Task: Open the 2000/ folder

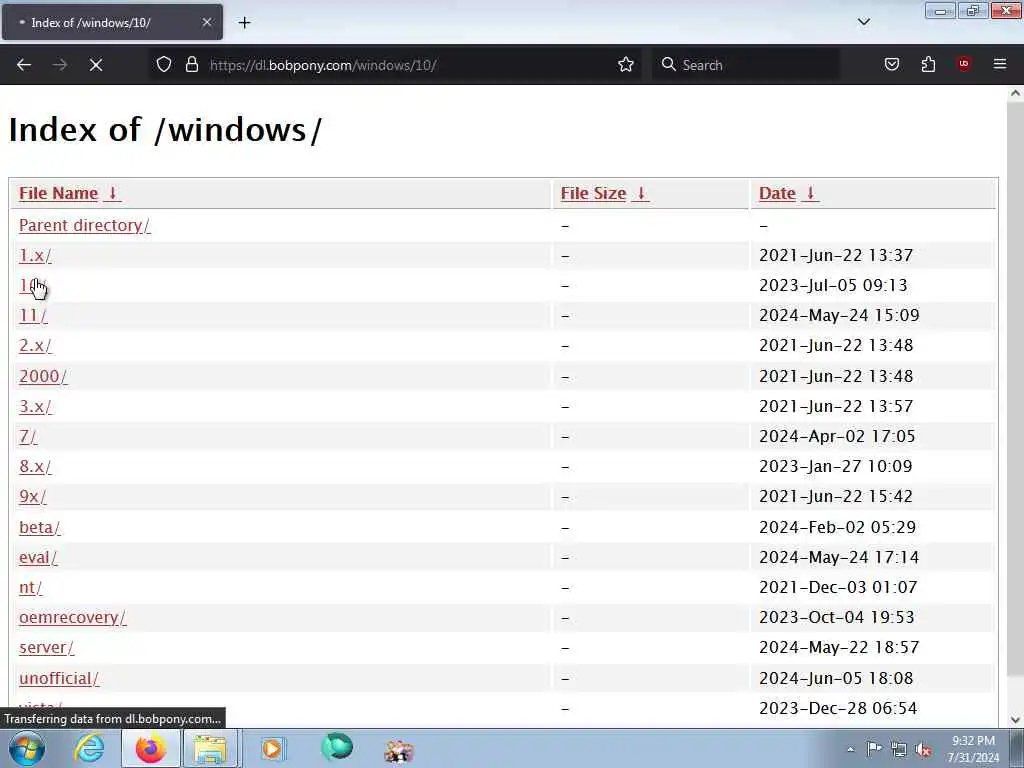Action: click(43, 376)
